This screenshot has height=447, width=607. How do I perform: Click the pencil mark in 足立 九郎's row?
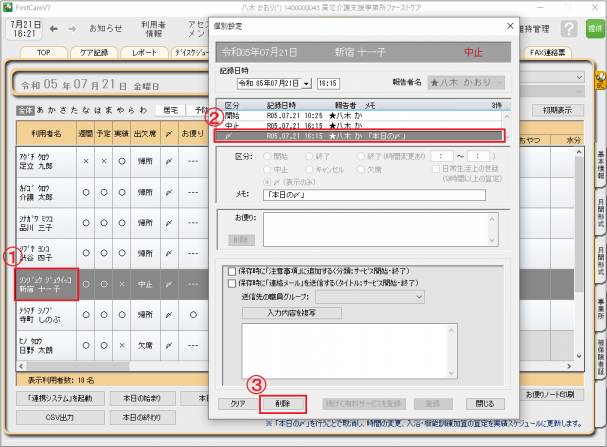click(x=170, y=159)
